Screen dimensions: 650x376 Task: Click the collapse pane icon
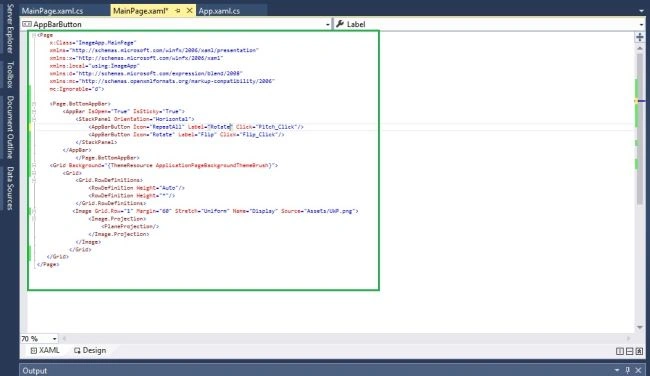point(639,351)
